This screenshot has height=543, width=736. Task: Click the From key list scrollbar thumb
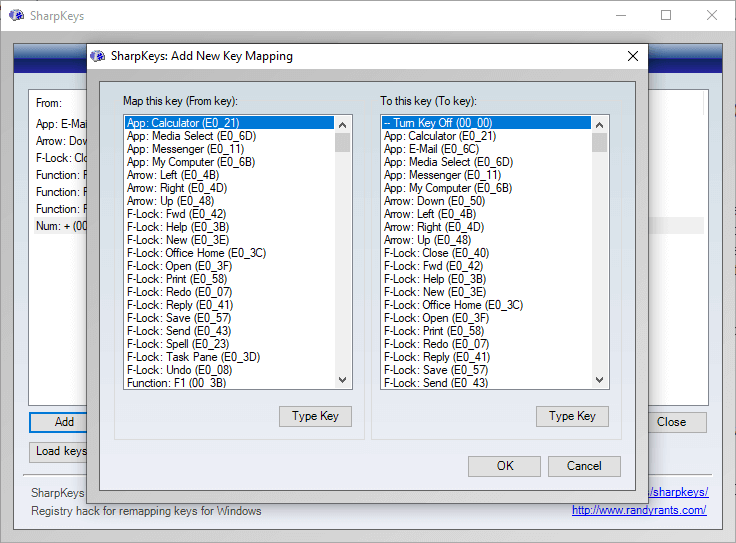point(343,143)
